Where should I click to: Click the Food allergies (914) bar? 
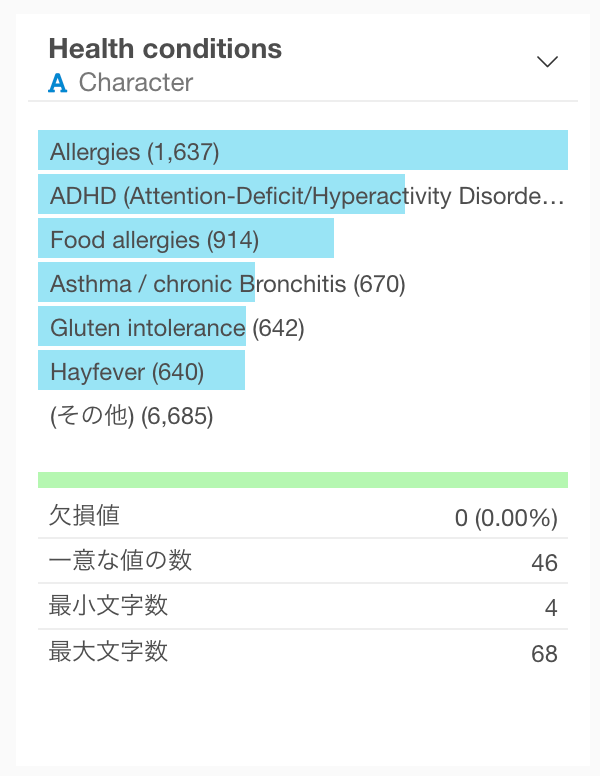coord(186,238)
